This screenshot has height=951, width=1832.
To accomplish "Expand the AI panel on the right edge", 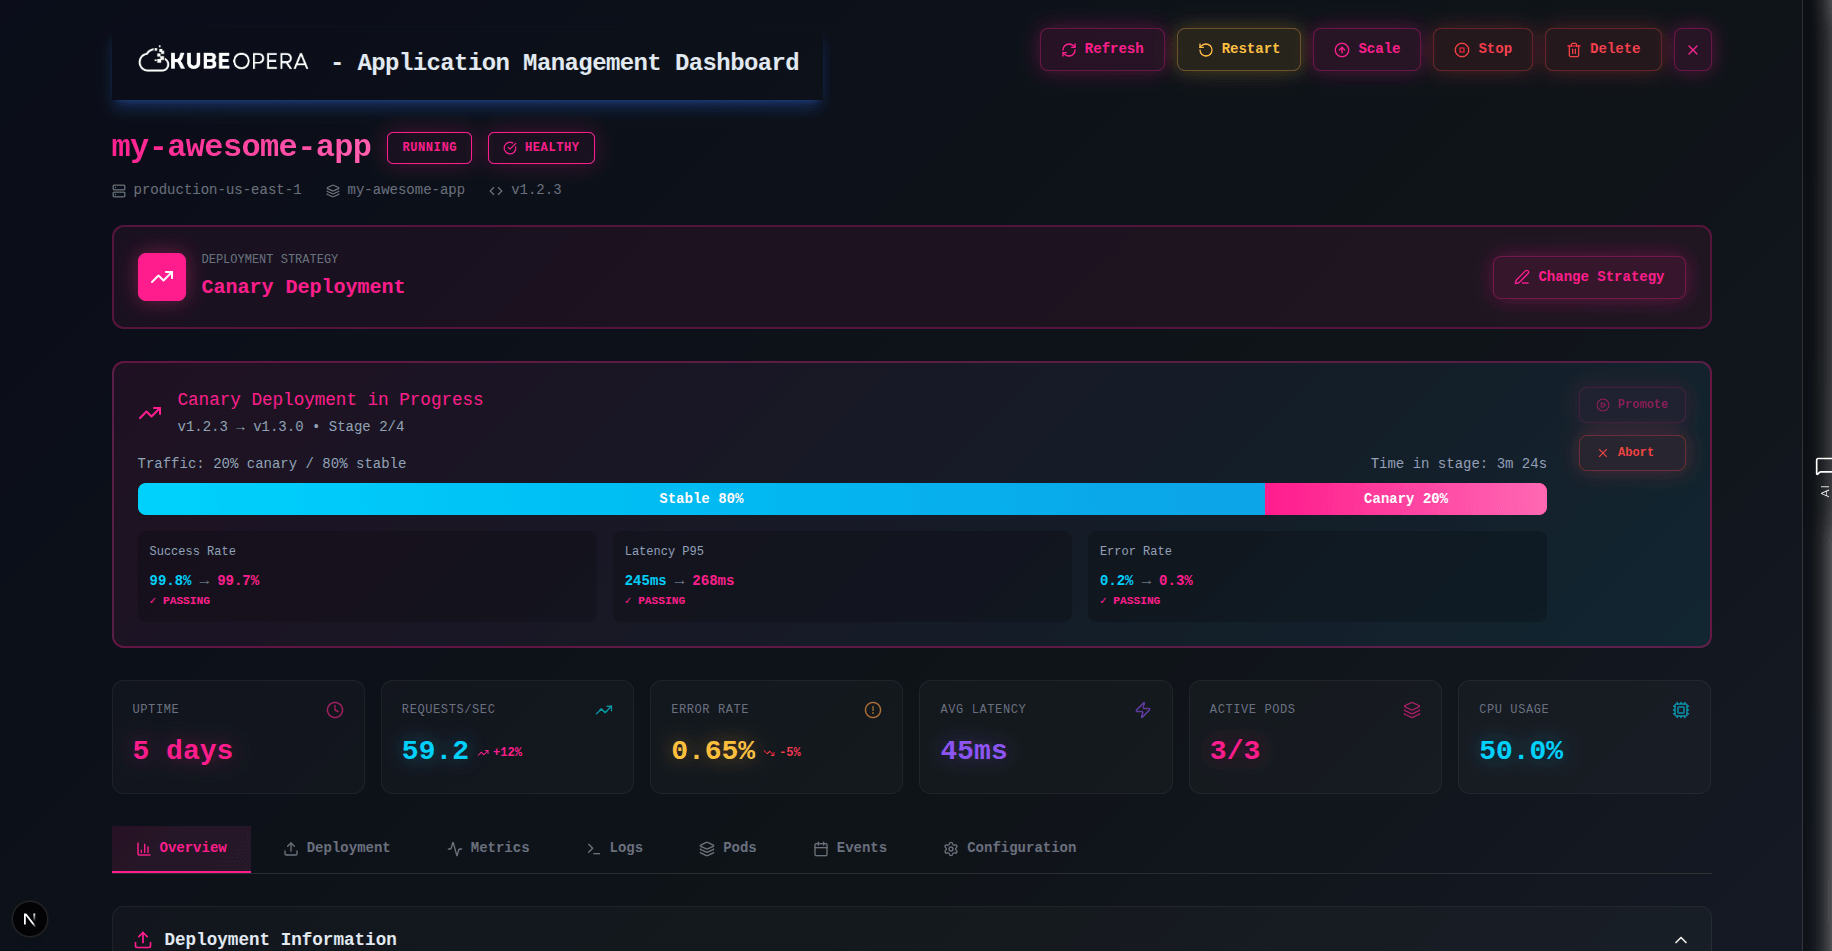I will pos(1824,478).
